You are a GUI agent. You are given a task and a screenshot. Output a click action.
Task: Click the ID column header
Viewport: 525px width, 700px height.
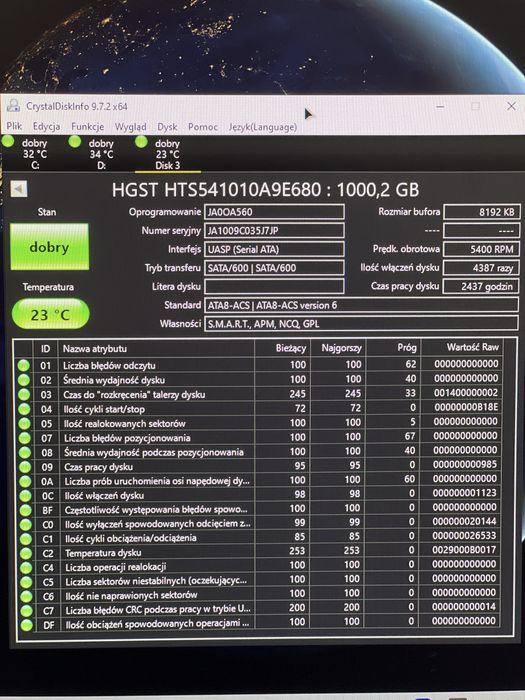click(45, 349)
